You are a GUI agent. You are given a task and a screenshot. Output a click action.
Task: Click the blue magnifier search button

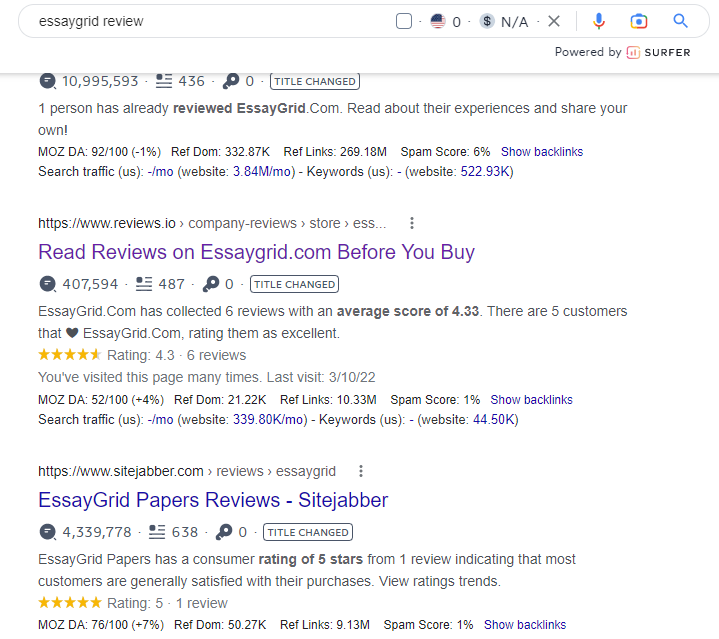pos(680,21)
